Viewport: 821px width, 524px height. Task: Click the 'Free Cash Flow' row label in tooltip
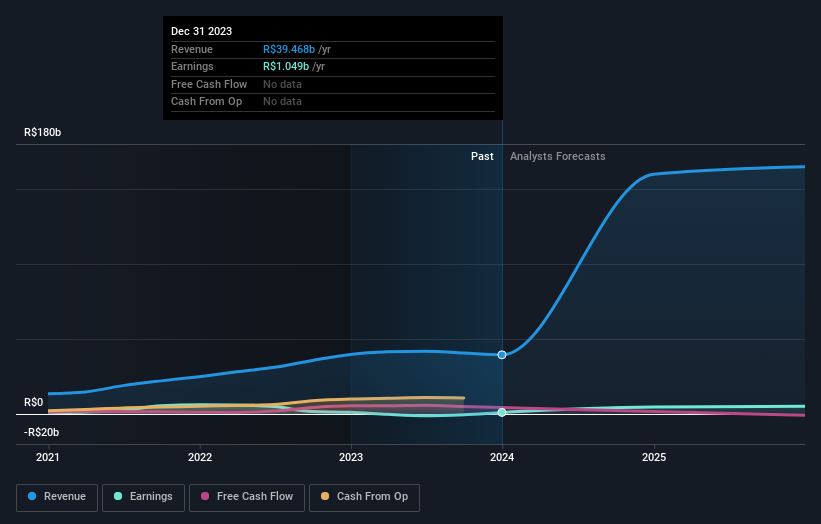(209, 84)
